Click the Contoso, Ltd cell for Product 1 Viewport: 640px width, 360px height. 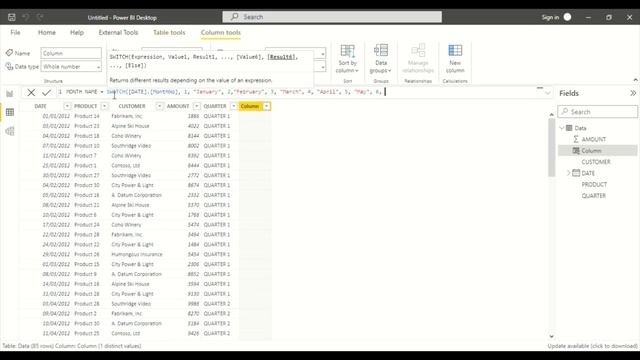pos(126,165)
